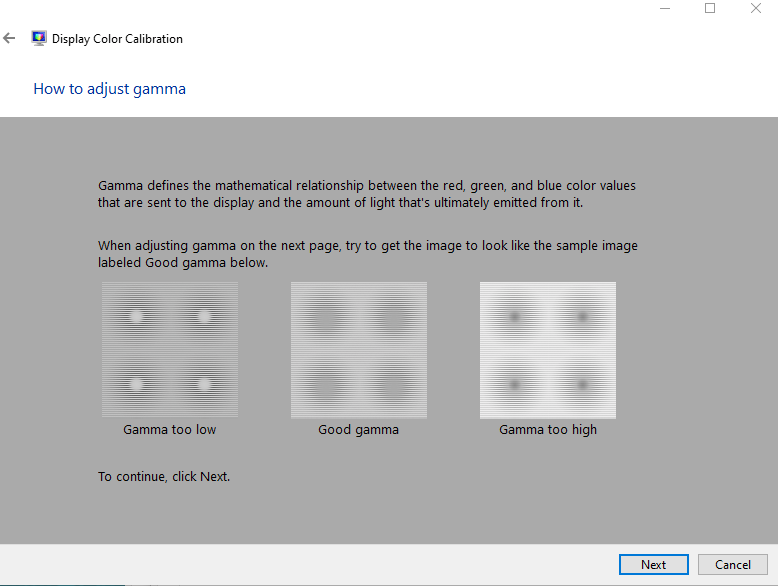This screenshot has height=586, width=778.
Task: Click the 'Gamma too low' caption
Action: pos(170,430)
